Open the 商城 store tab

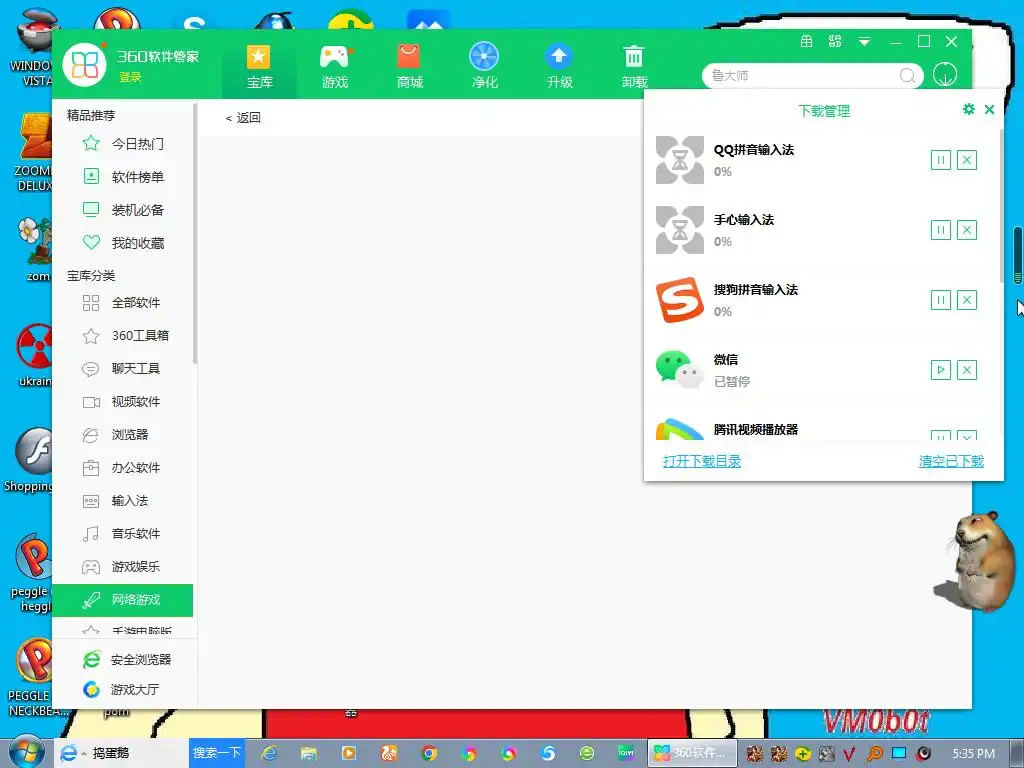coord(409,67)
